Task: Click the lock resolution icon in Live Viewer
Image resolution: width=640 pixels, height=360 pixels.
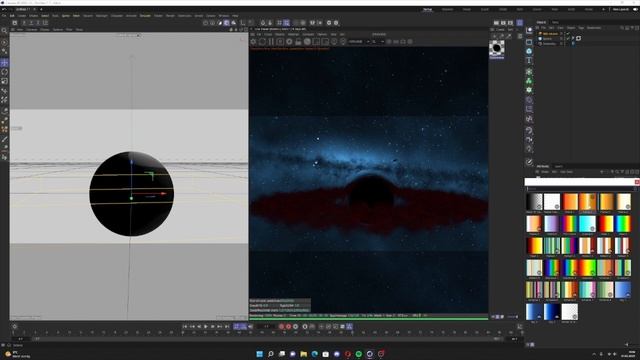Action: (298, 42)
